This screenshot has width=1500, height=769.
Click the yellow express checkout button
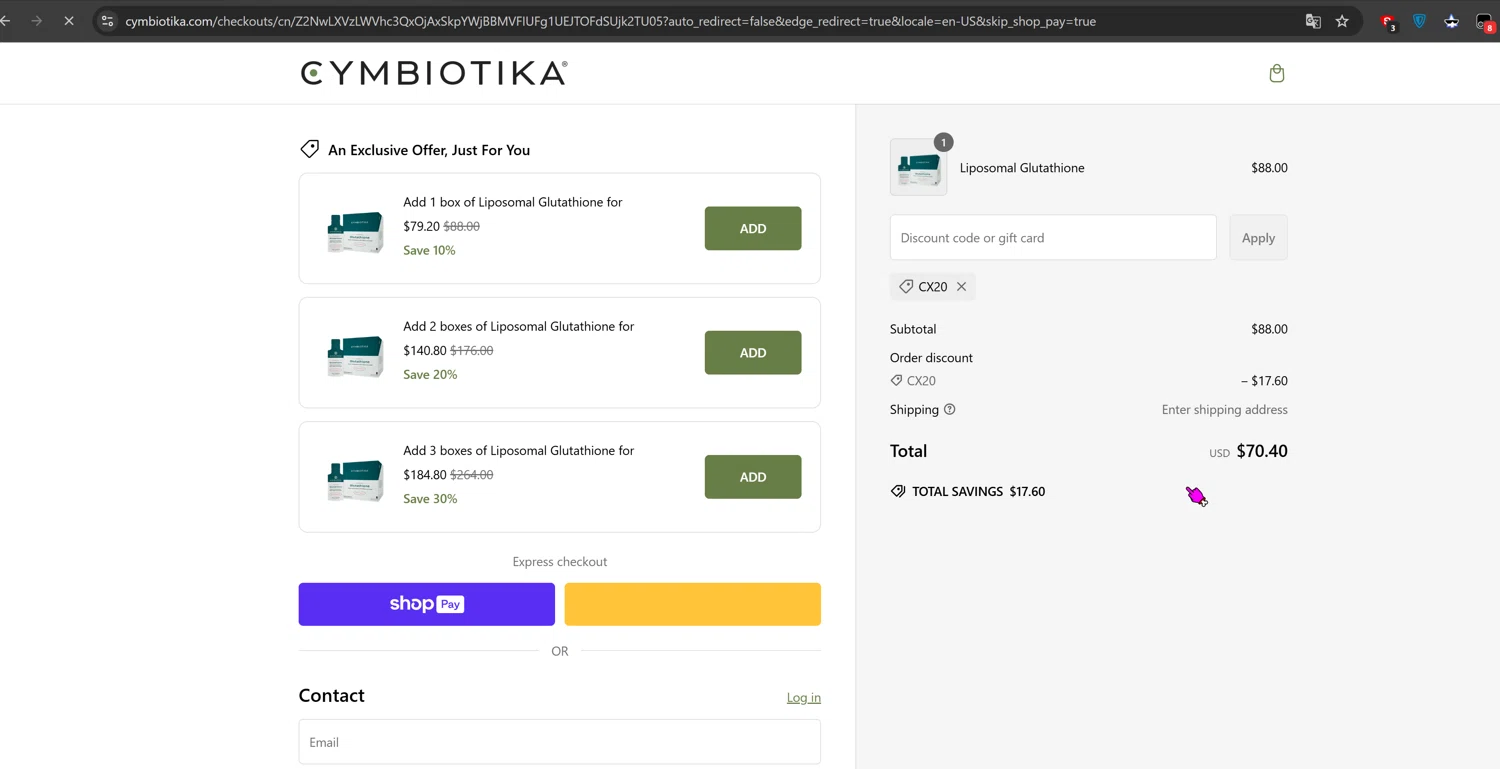tap(693, 604)
